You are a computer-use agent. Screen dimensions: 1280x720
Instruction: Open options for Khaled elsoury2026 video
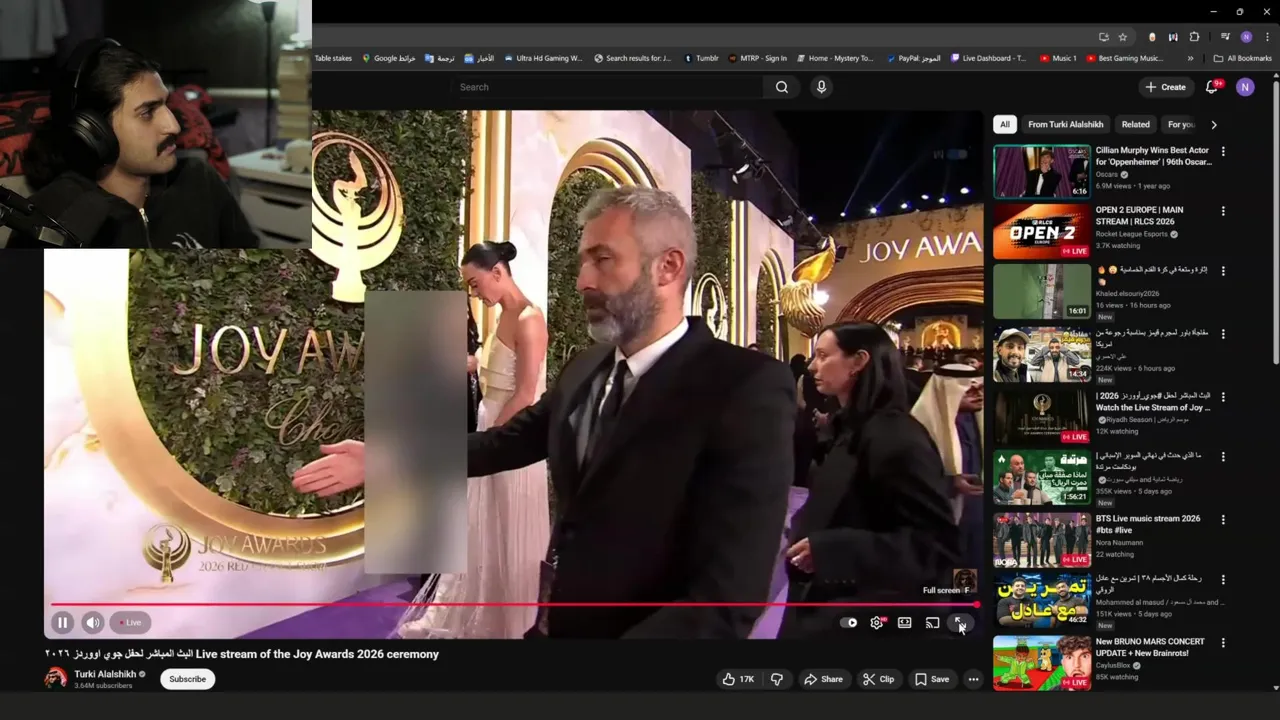click(1222, 271)
